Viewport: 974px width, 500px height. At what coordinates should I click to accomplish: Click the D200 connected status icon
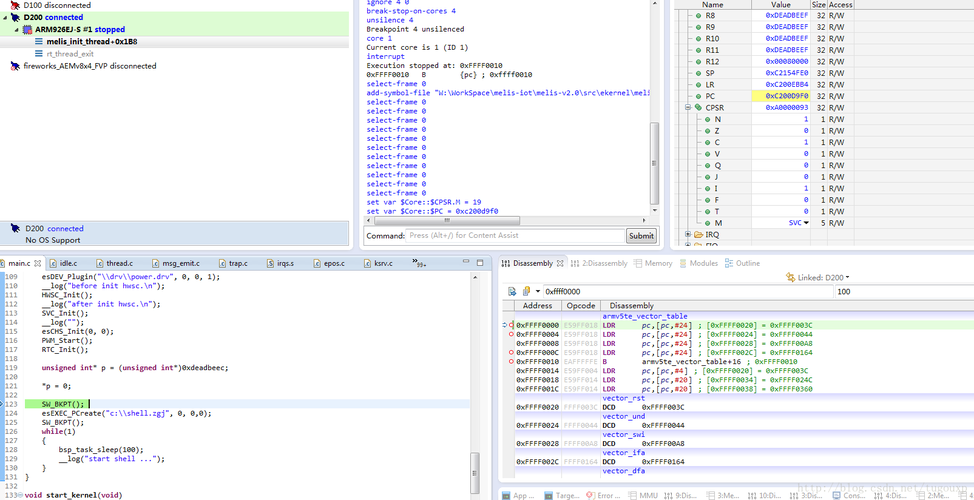(15, 229)
